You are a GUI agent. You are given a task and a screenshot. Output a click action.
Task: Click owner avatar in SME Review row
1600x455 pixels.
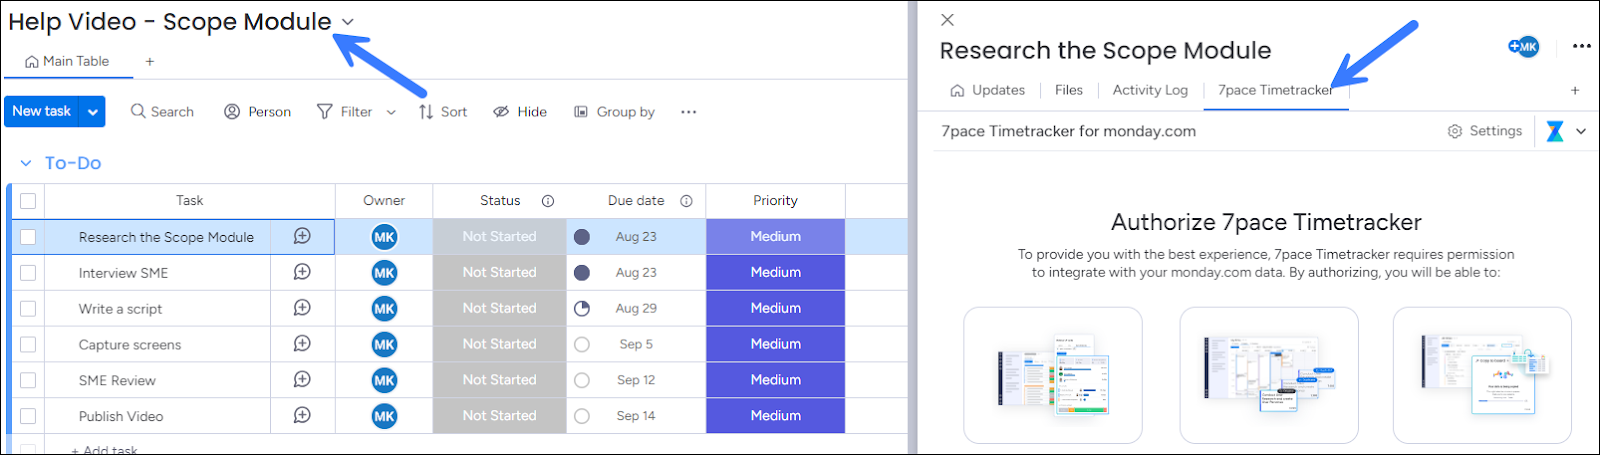pos(384,381)
